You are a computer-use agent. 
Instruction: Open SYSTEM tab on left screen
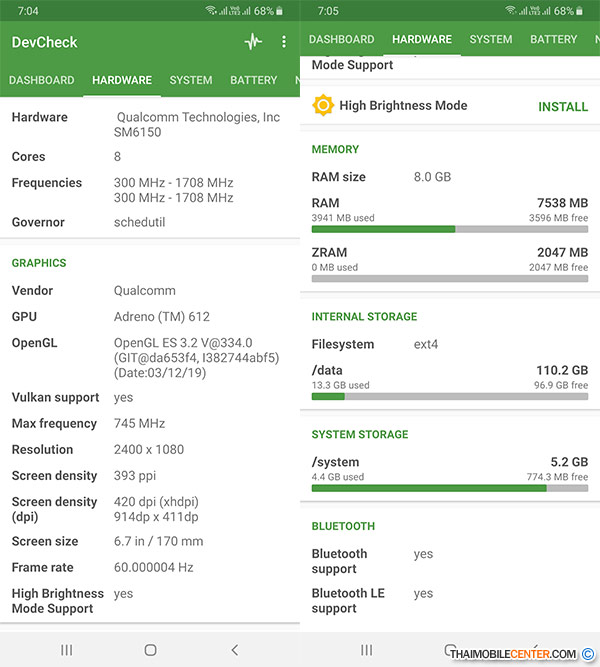point(191,80)
